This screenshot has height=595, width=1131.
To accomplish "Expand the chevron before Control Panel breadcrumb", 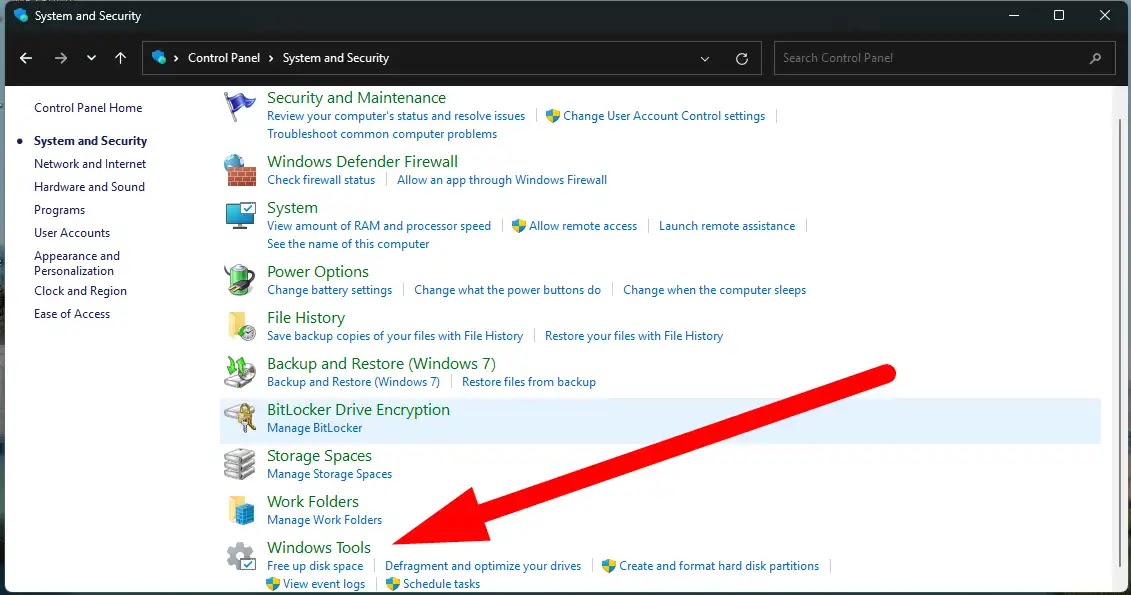I will (x=176, y=58).
